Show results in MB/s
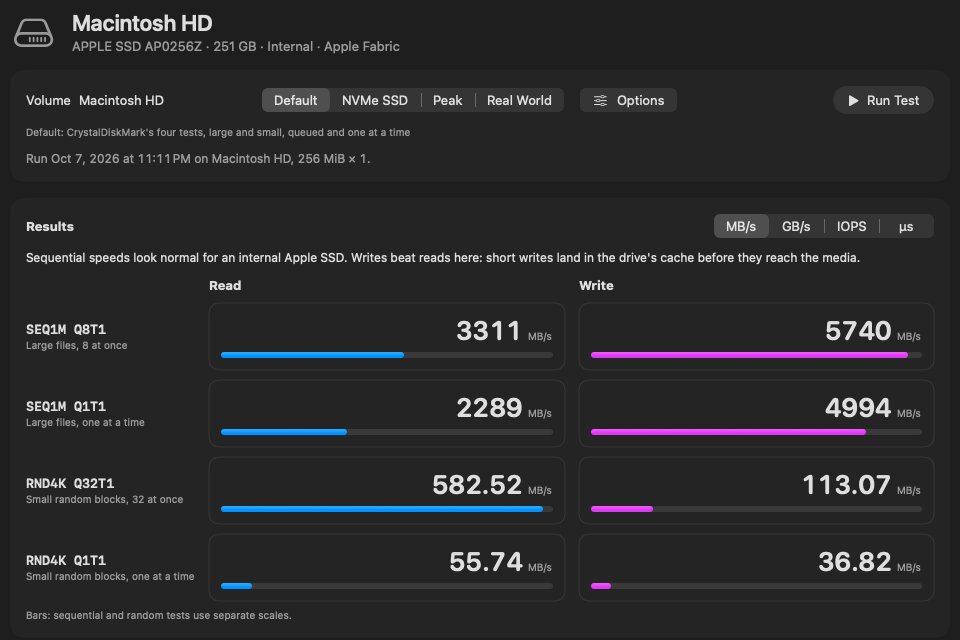 click(x=741, y=227)
